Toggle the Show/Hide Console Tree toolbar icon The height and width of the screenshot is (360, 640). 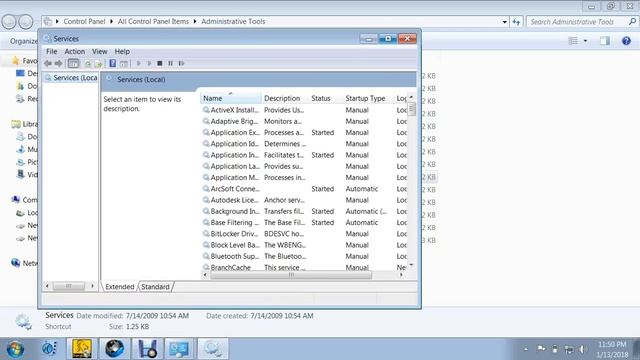[73, 63]
